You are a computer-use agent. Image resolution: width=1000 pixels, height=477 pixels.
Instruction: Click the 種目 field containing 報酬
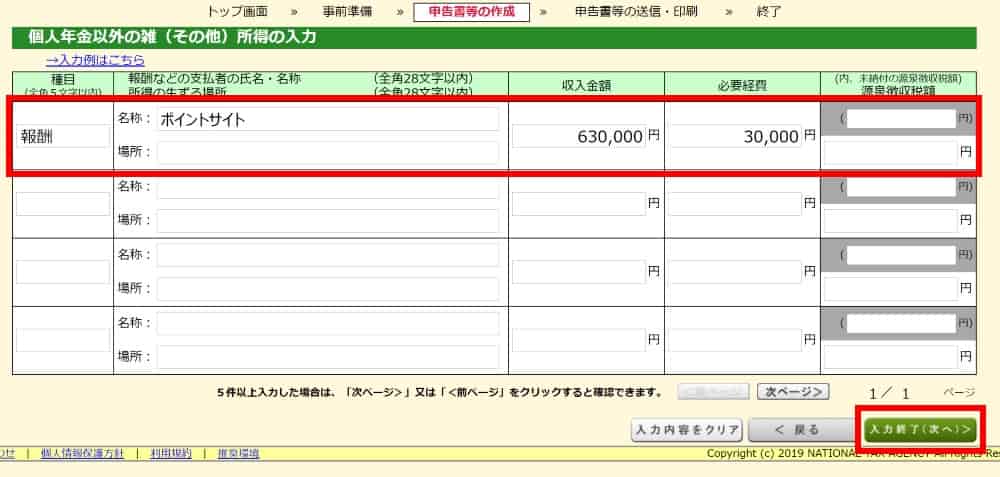(62, 136)
